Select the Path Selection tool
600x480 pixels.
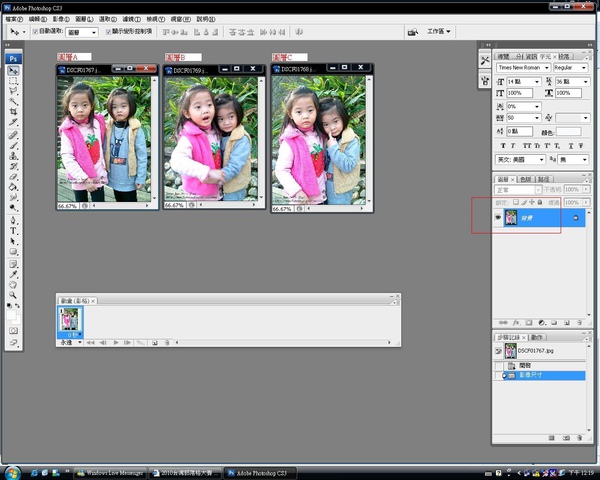(x=13, y=241)
